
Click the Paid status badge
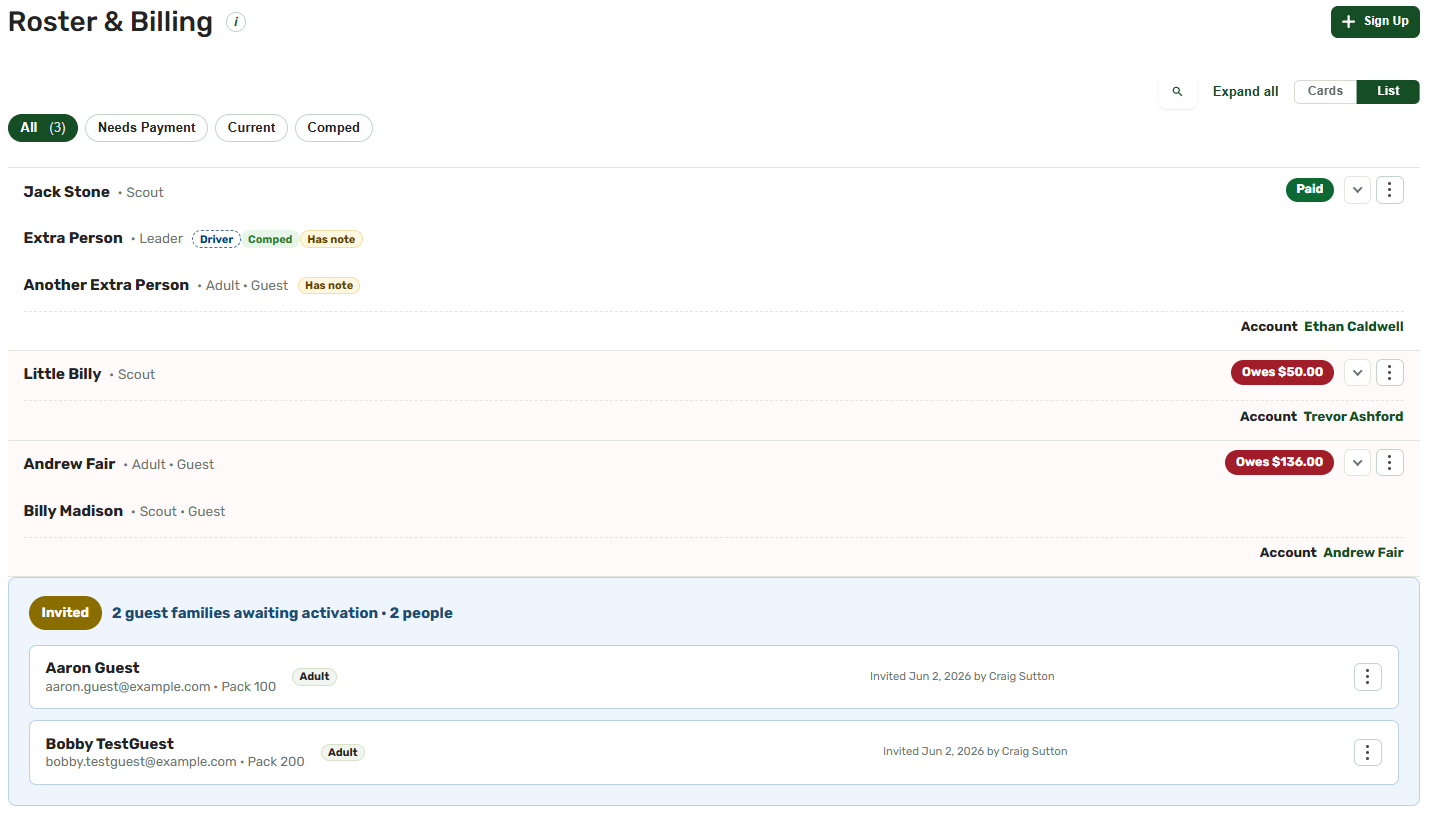[x=1309, y=189]
